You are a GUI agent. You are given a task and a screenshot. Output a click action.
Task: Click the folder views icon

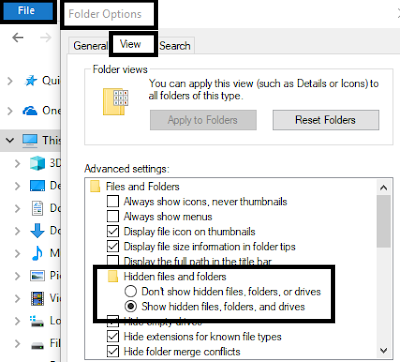[x=116, y=102]
